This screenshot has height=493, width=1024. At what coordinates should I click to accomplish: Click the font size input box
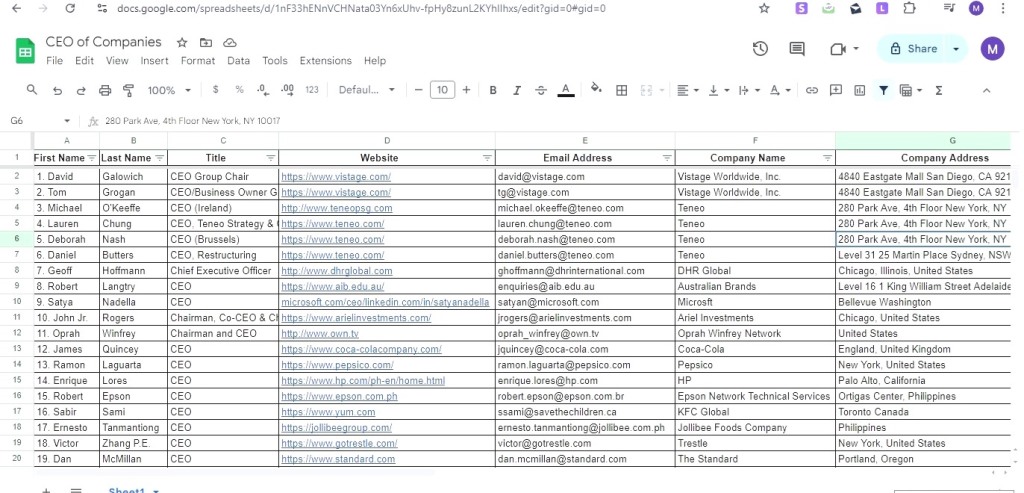442,90
